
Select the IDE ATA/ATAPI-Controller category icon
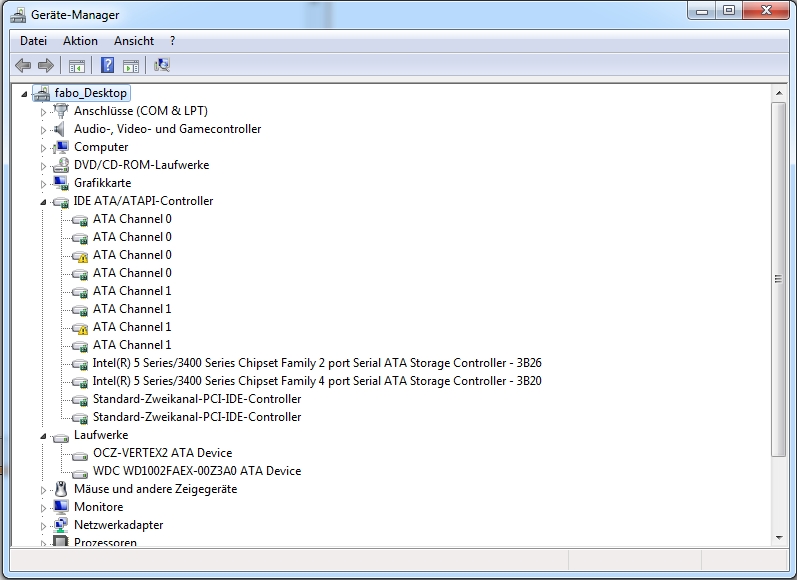point(61,202)
